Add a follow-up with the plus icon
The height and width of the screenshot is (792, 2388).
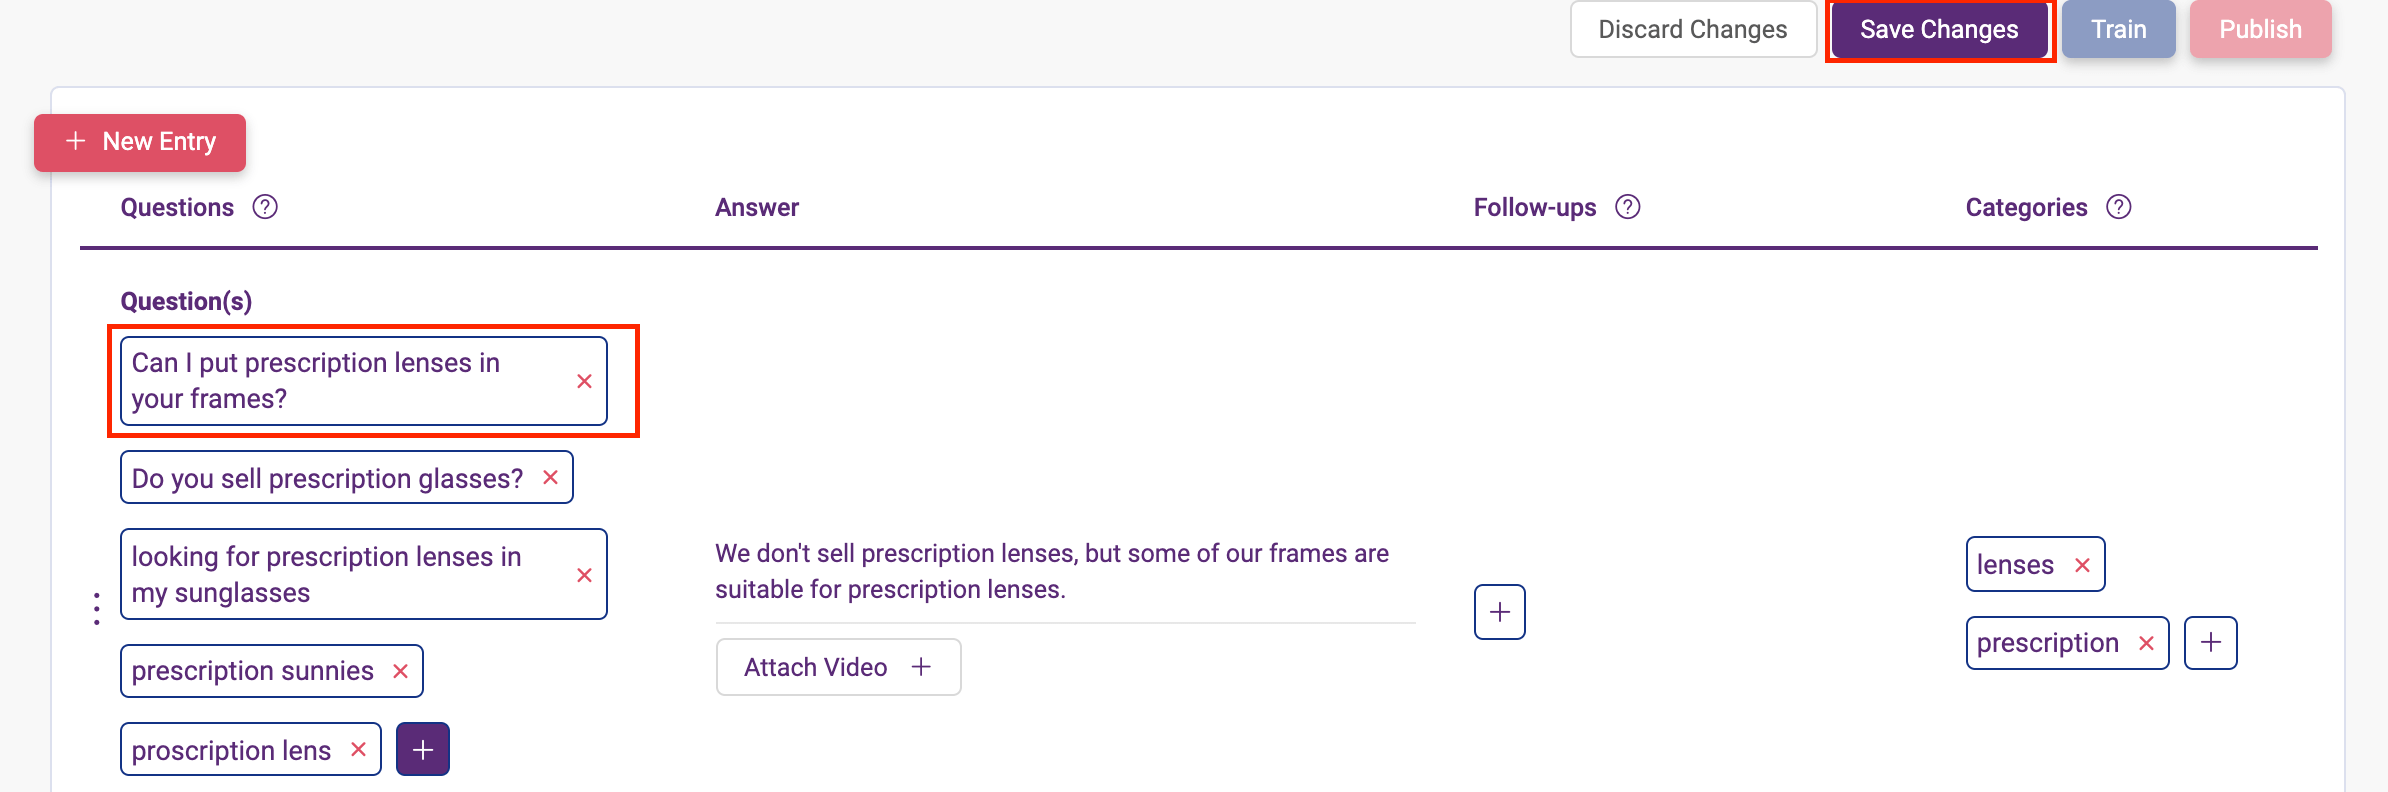[x=1500, y=612]
